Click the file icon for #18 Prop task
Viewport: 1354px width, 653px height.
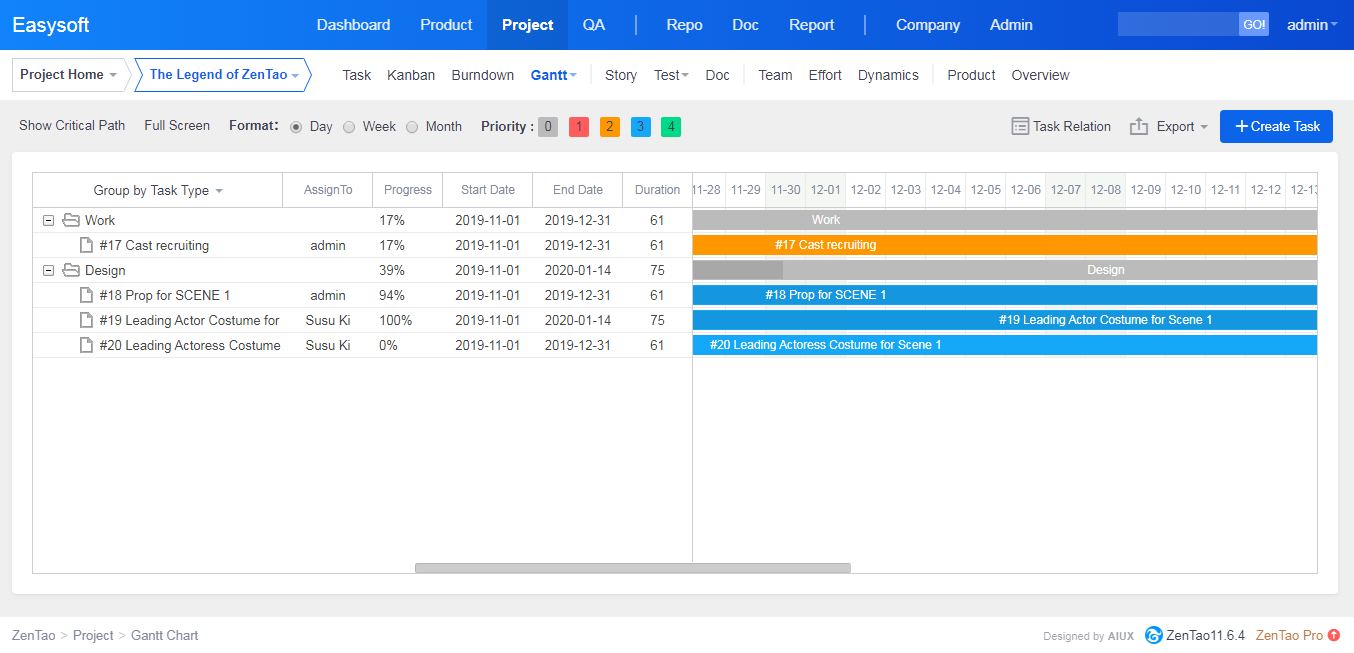[x=86, y=295]
